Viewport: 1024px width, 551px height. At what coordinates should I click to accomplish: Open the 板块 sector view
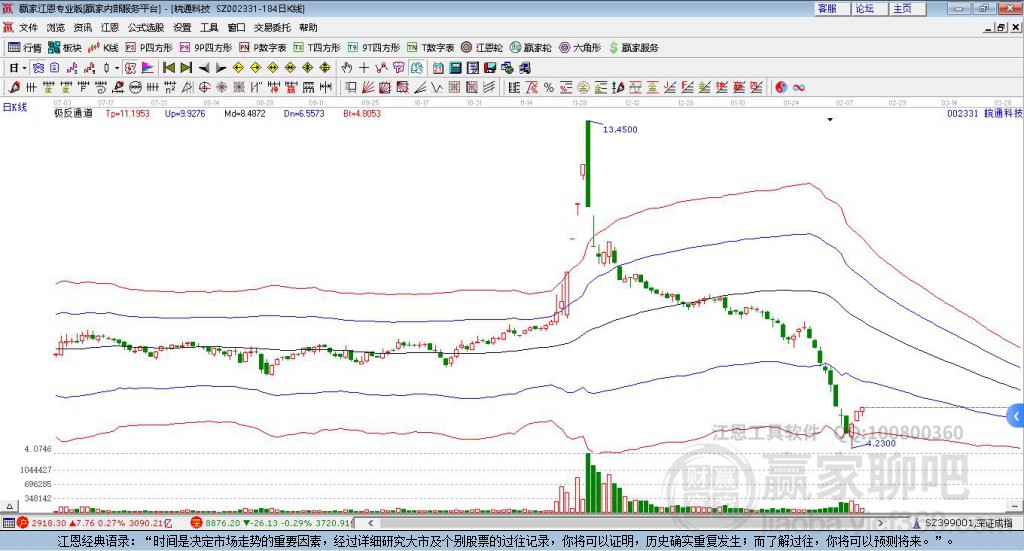64,48
